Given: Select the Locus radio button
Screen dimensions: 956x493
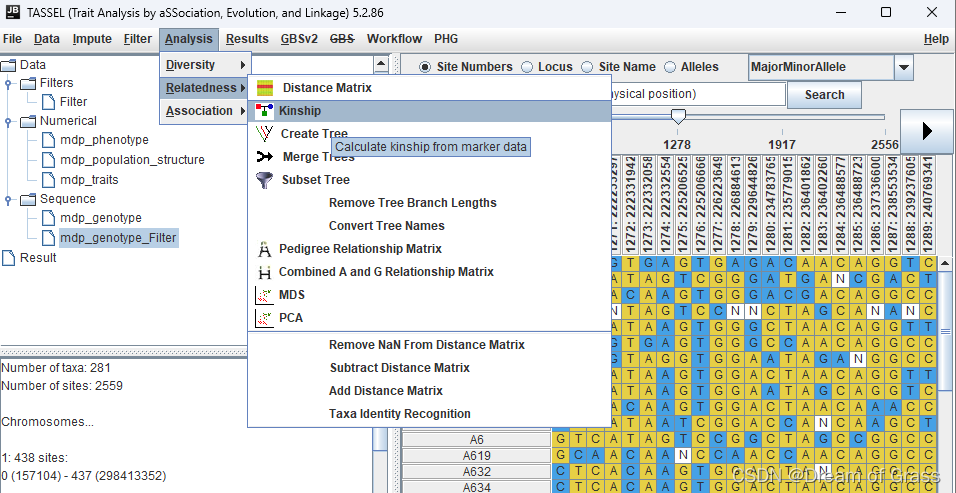Looking at the screenshot, I should point(527,67).
